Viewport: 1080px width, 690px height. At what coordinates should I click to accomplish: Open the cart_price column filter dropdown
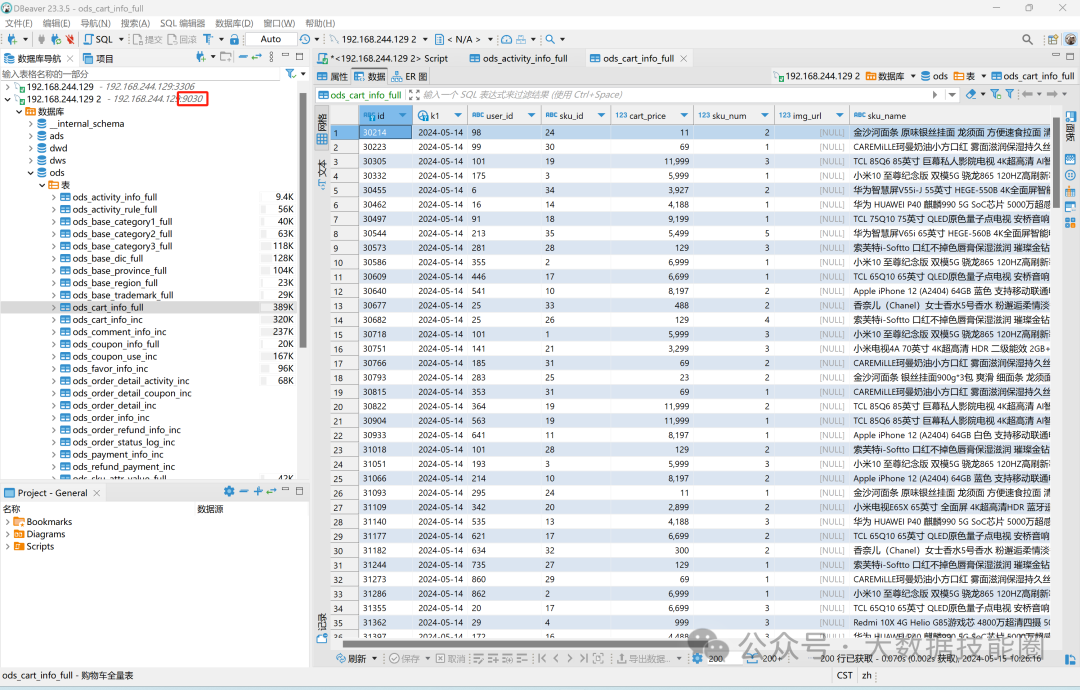tap(684, 115)
